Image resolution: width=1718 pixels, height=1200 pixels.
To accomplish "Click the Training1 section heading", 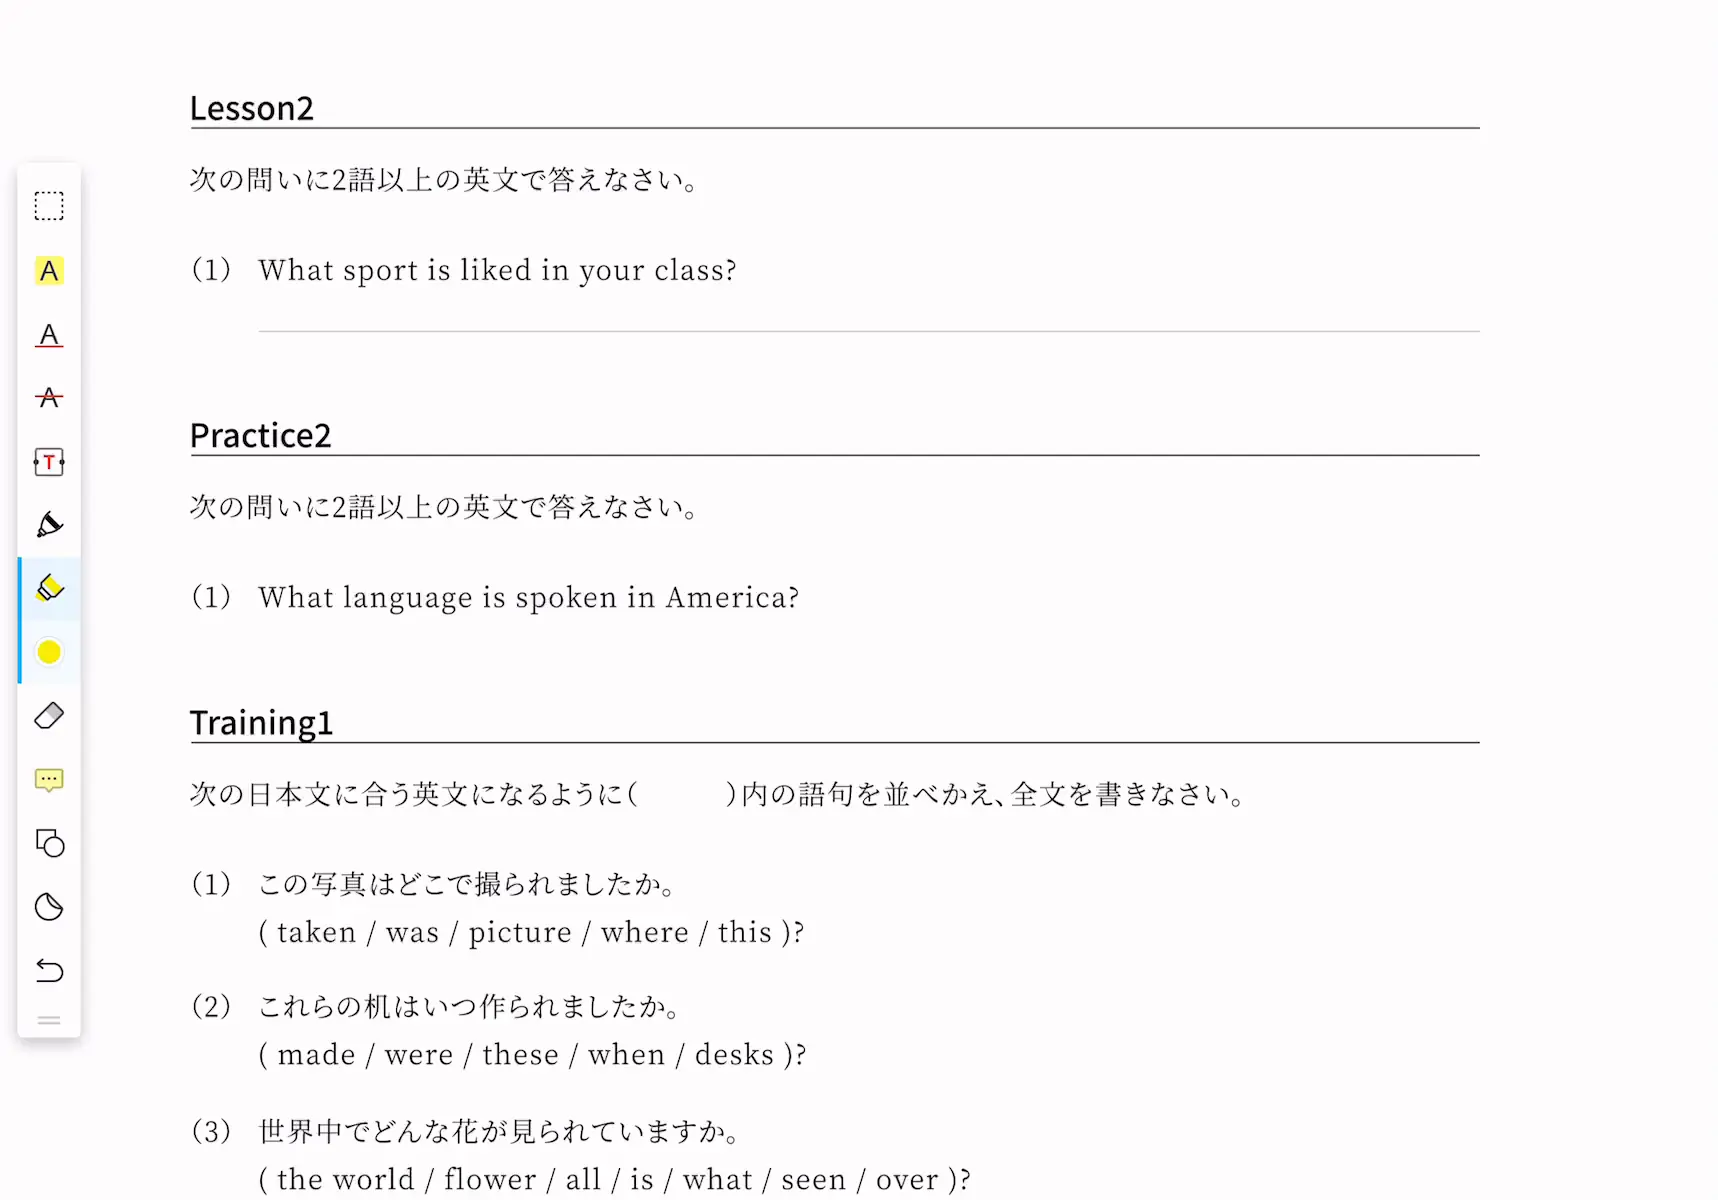I will point(261,722).
